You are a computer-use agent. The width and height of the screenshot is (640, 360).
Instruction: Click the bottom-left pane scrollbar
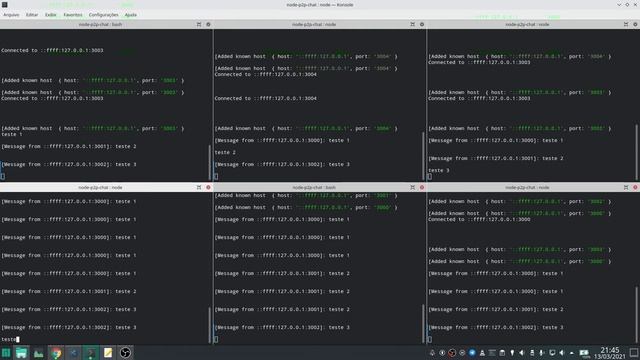pos(210,325)
